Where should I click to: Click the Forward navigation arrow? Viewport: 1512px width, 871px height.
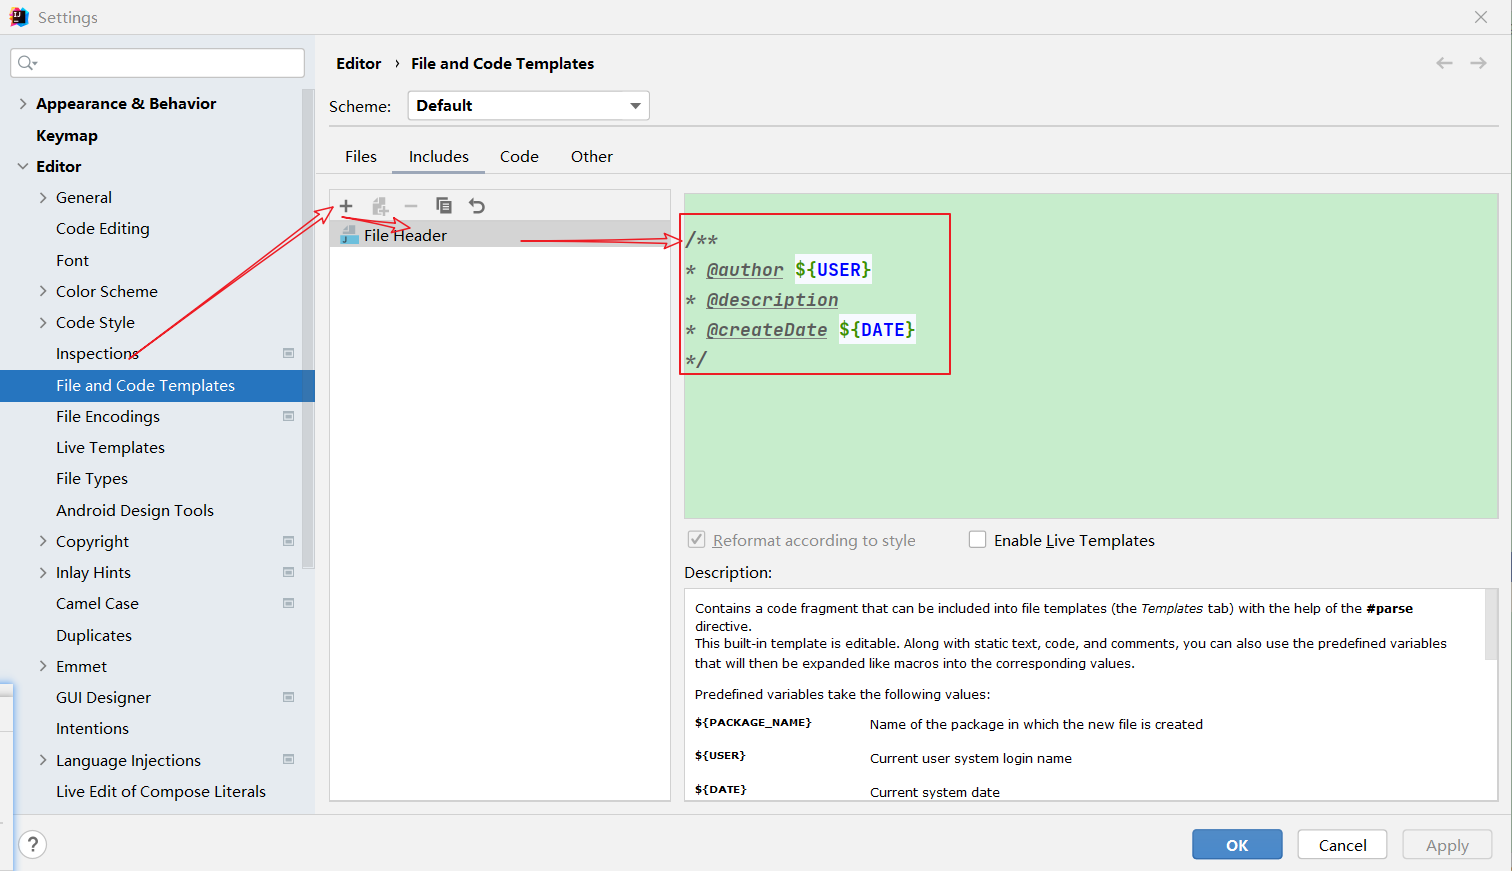1478,63
